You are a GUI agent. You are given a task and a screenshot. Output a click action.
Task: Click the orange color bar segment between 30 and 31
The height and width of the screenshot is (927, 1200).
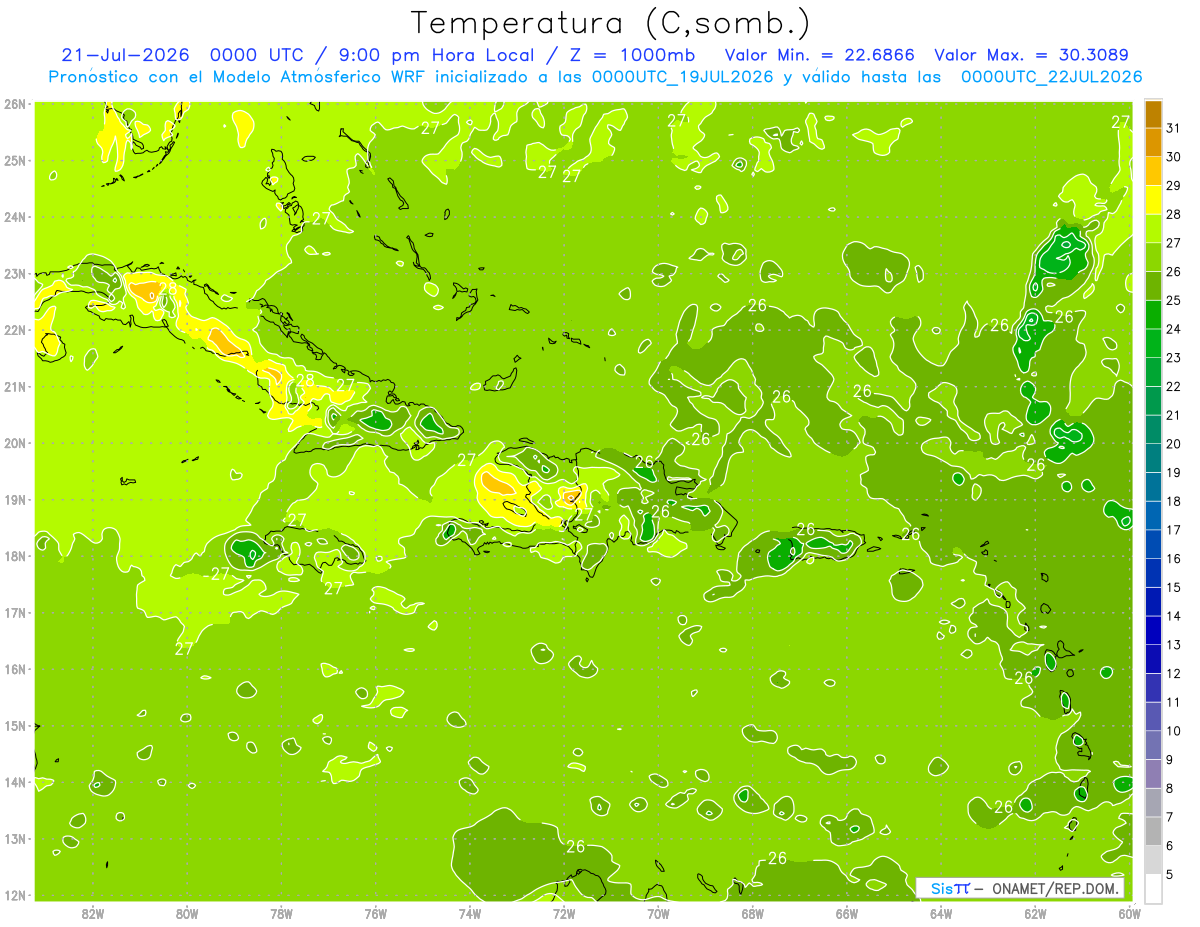click(1153, 143)
